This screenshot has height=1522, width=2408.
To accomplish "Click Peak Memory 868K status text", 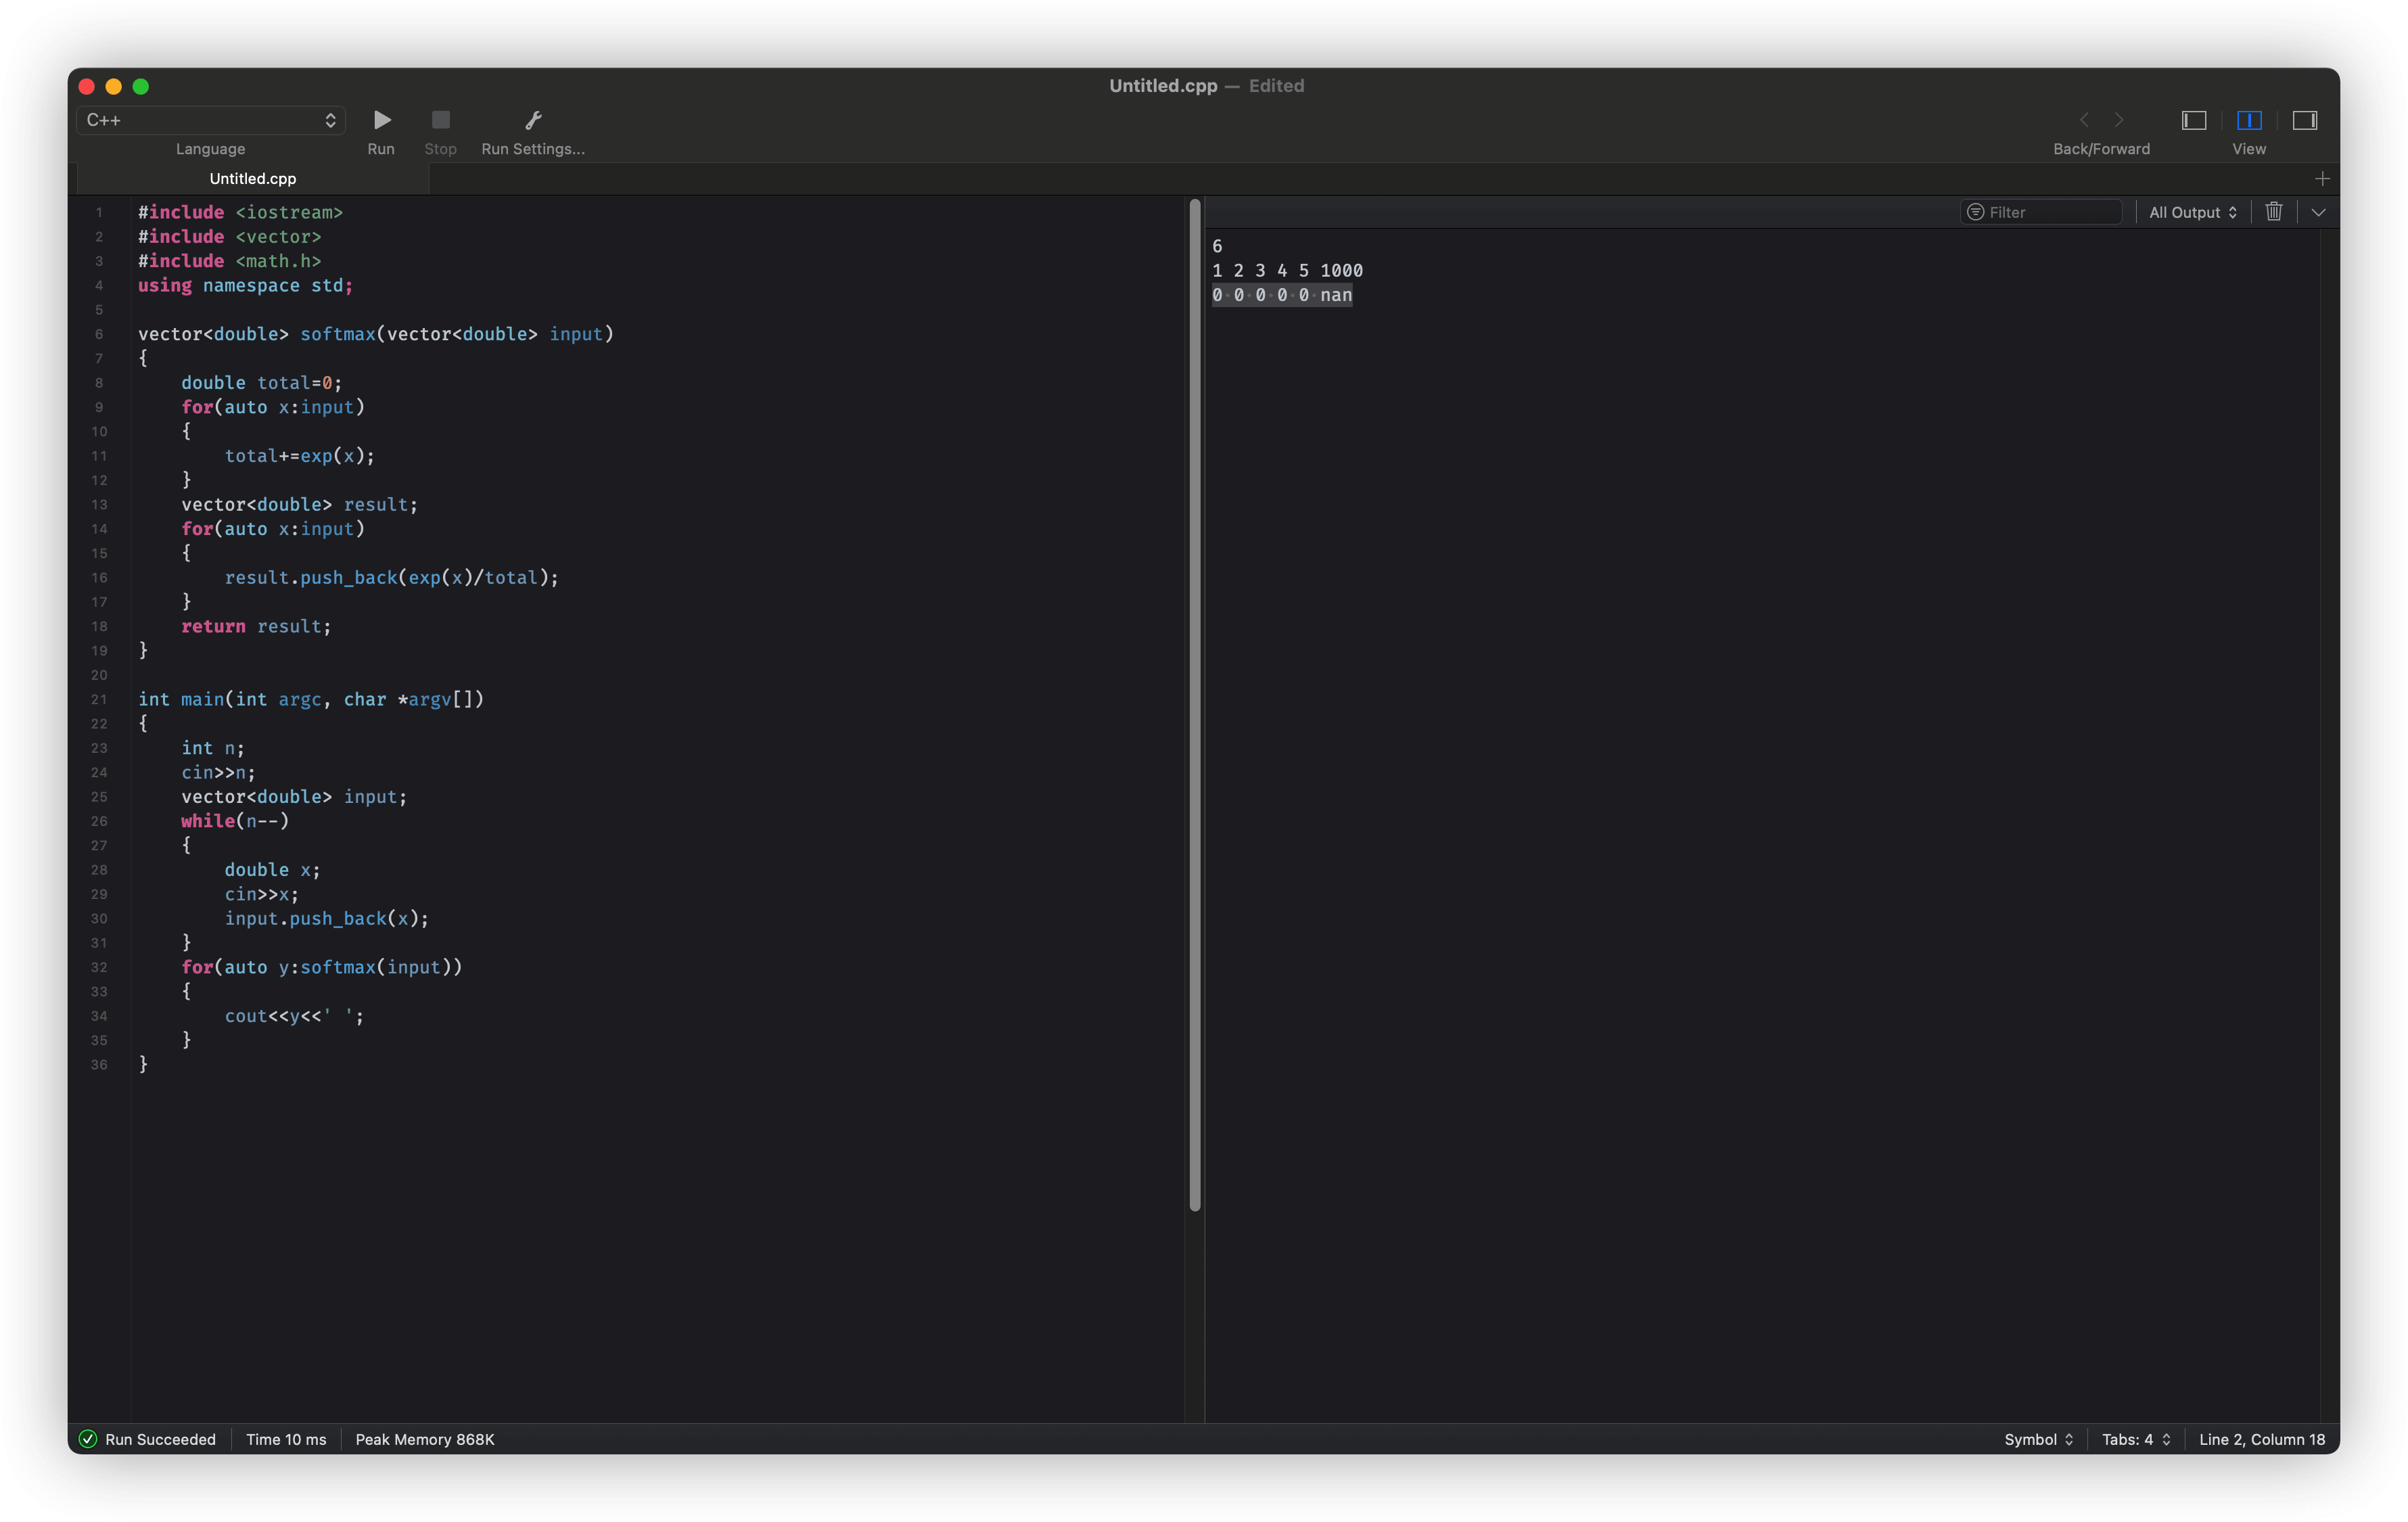I will point(425,1439).
